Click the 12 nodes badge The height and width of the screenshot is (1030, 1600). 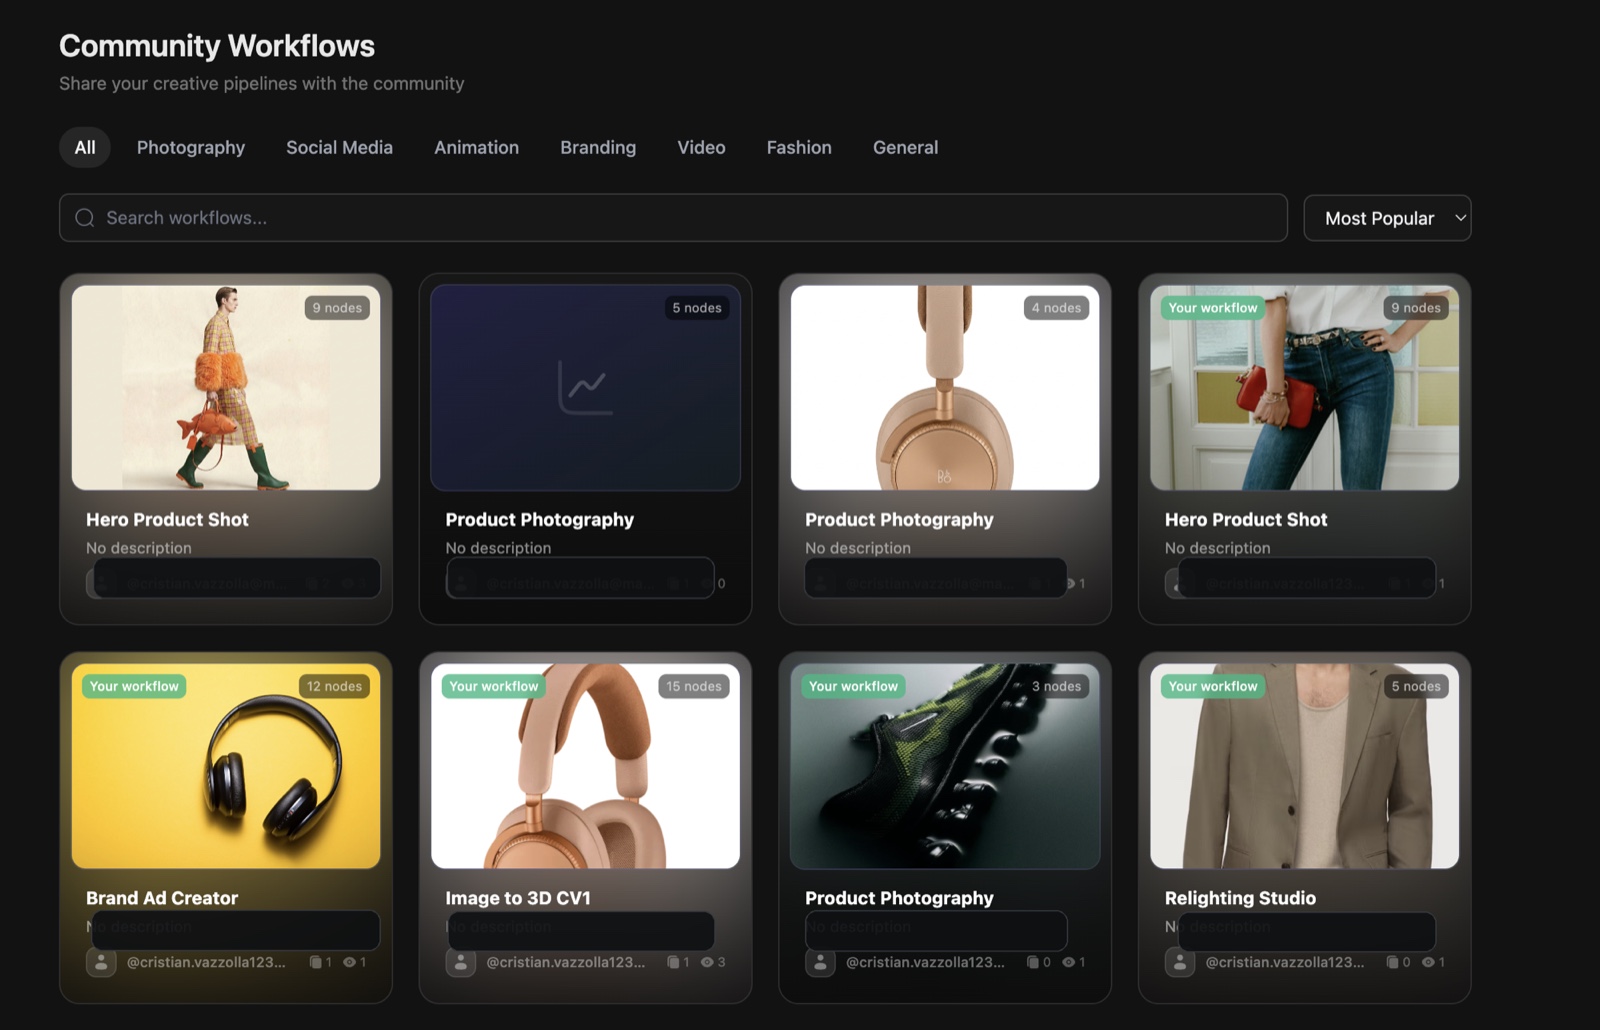334,686
